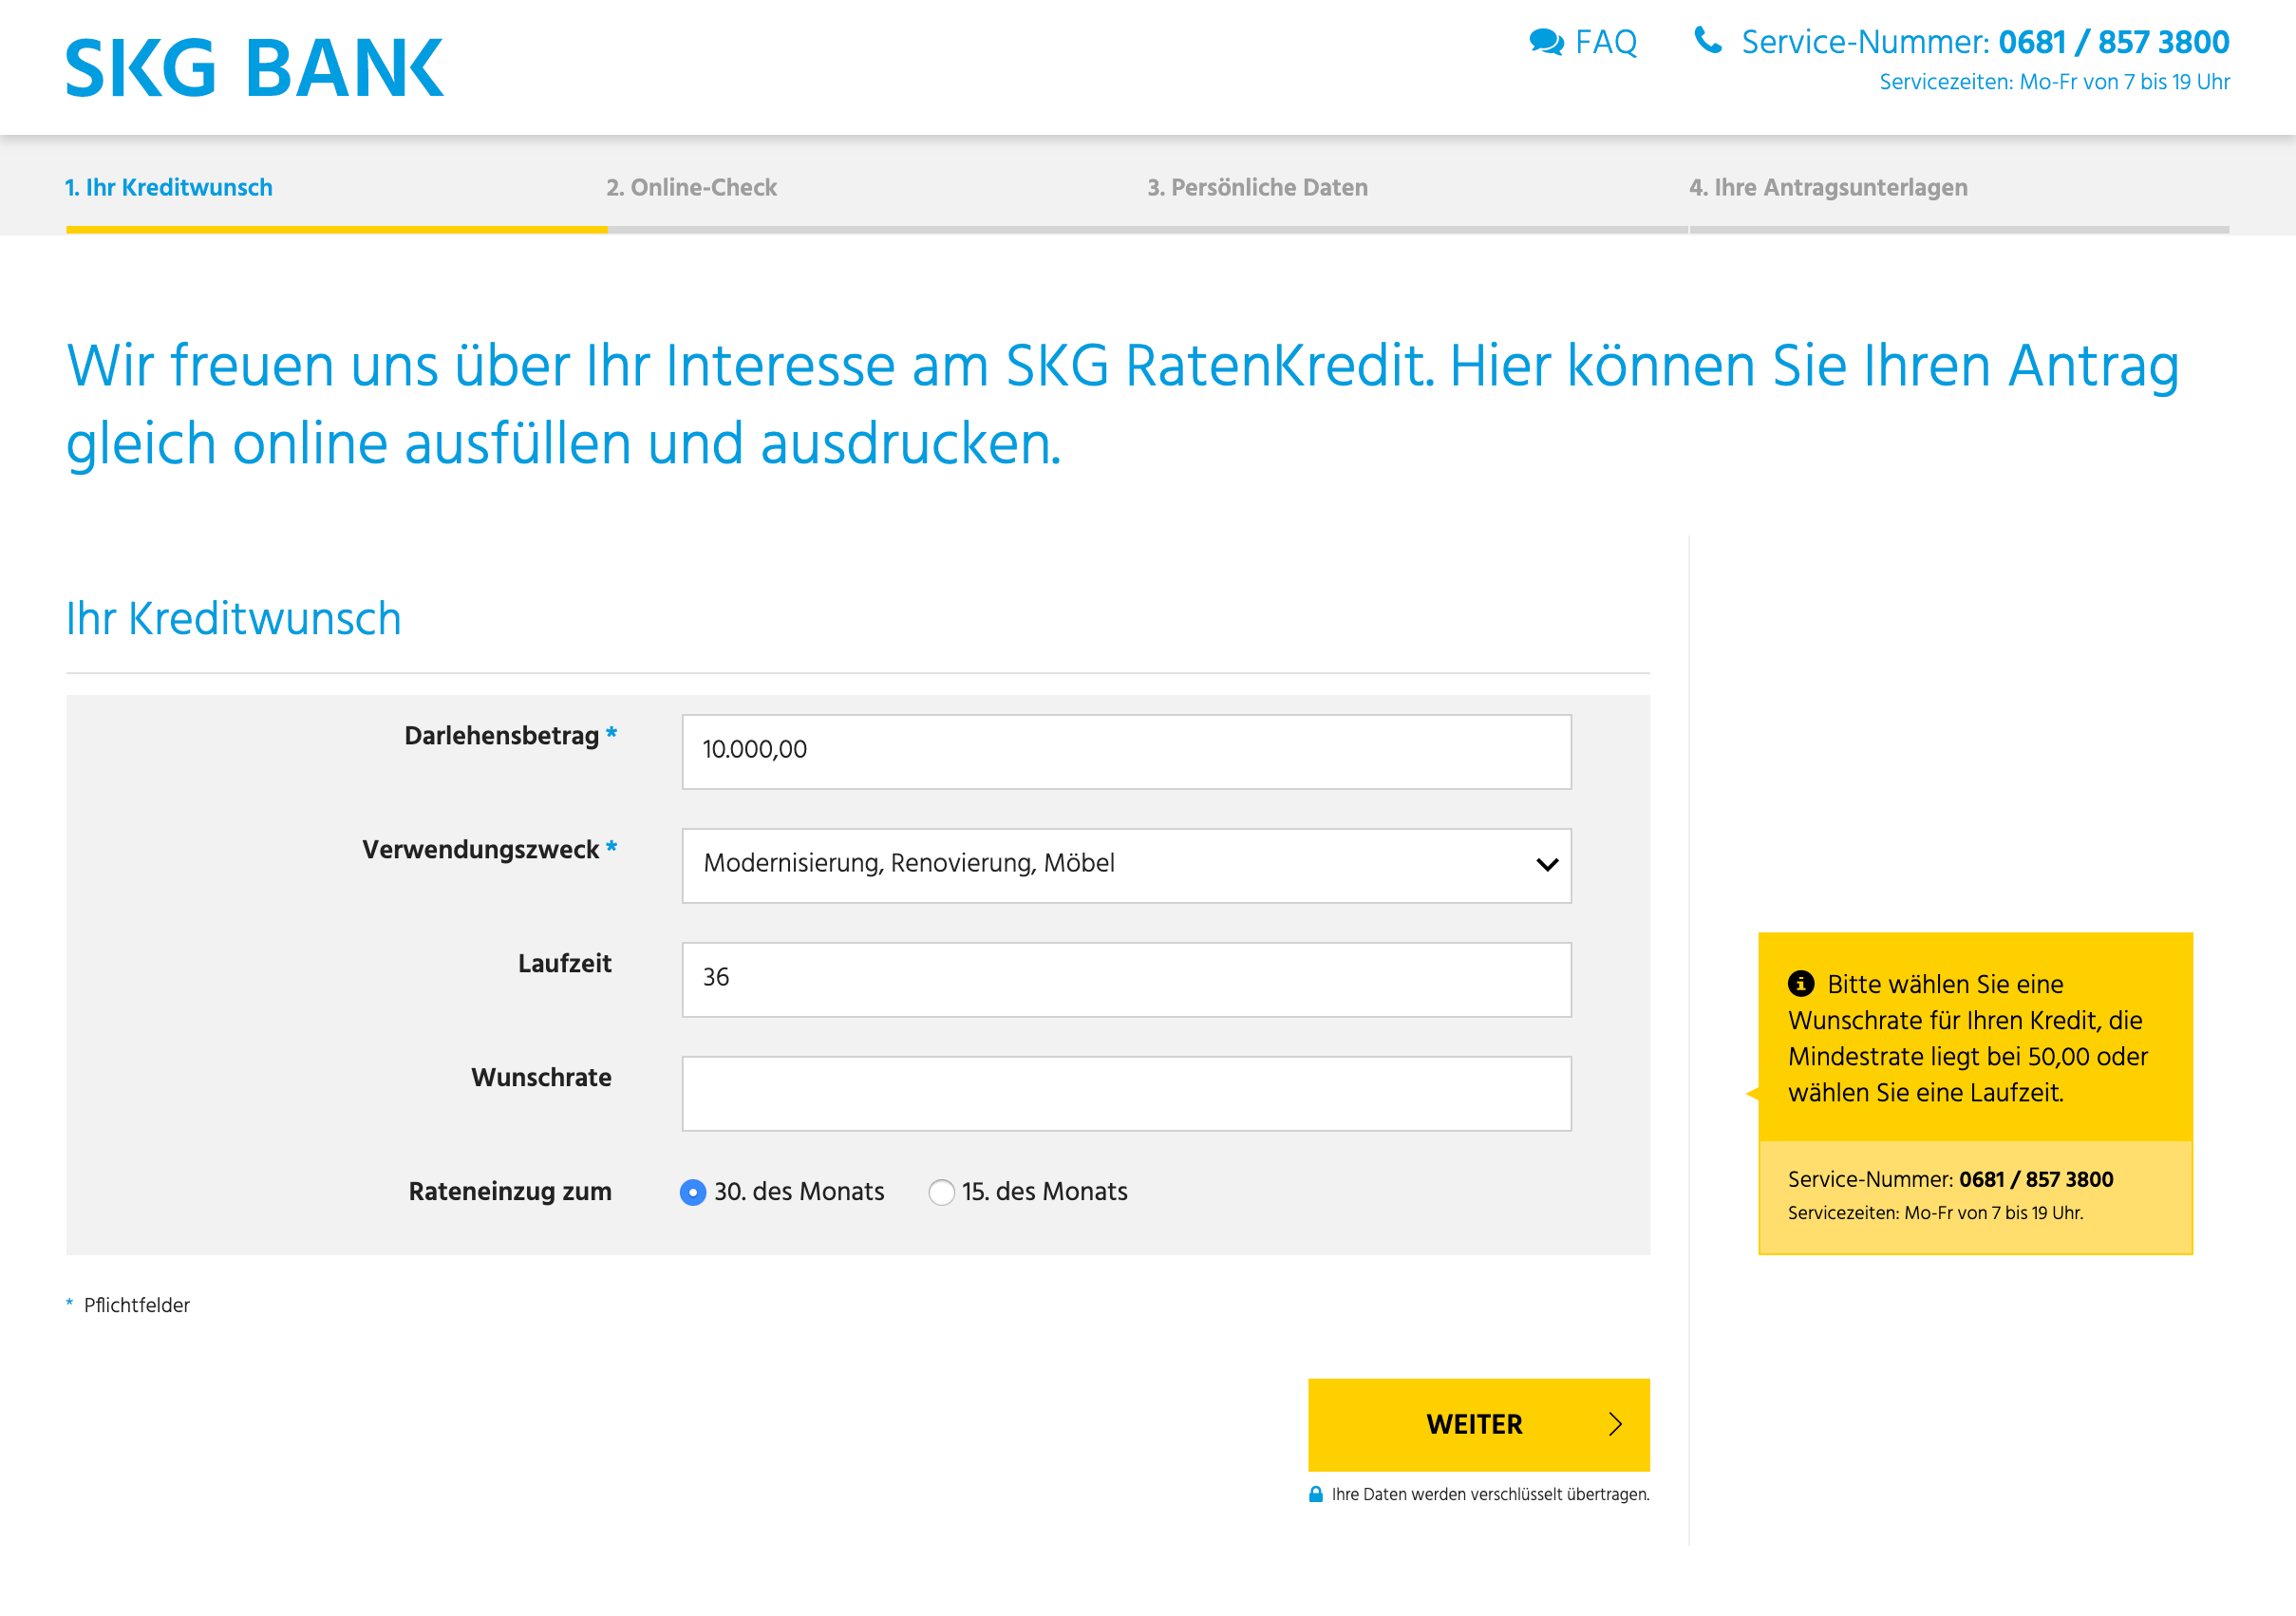Click the 'Ihr Kreditwunsch' section heading
The image size is (2296, 1616).
233,619
